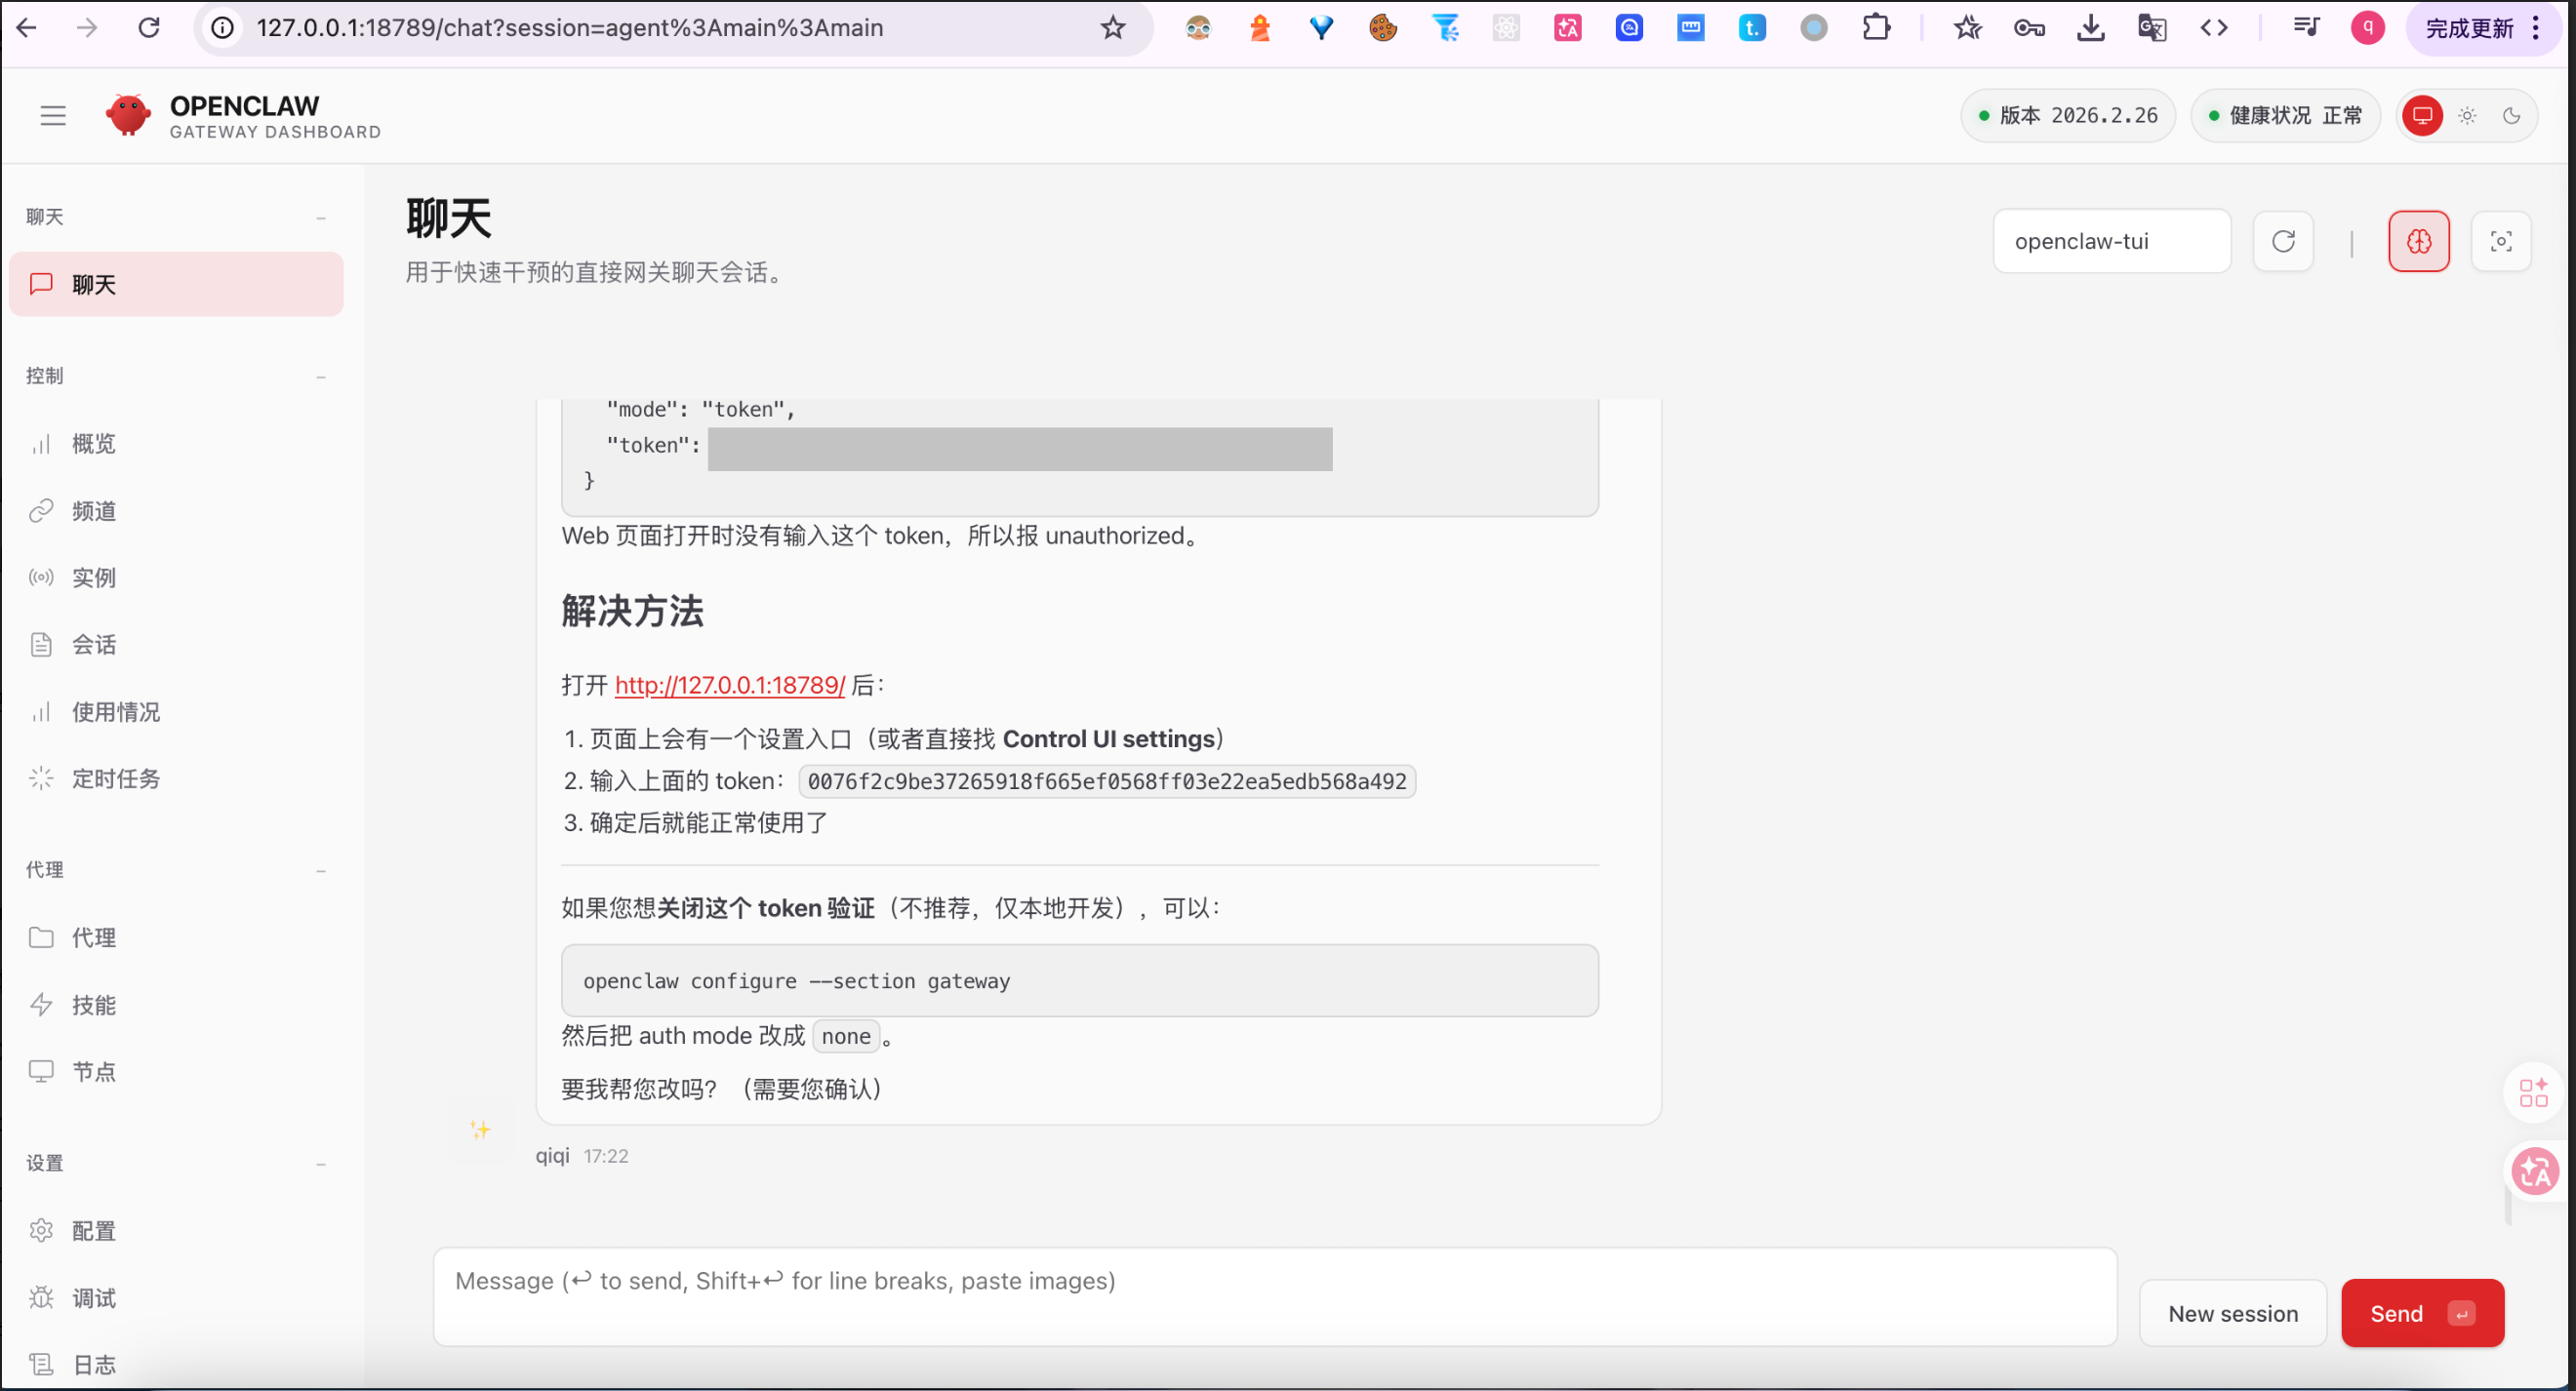Open the hamburger navigation menu
Image resolution: width=2576 pixels, height=1391 pixels.
pos(52,115)
